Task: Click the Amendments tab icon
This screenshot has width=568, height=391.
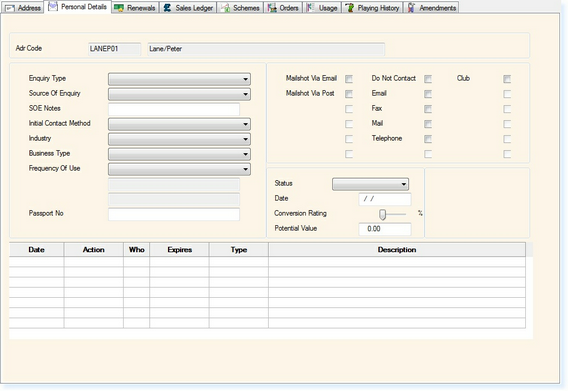Action: click(411, 8)
